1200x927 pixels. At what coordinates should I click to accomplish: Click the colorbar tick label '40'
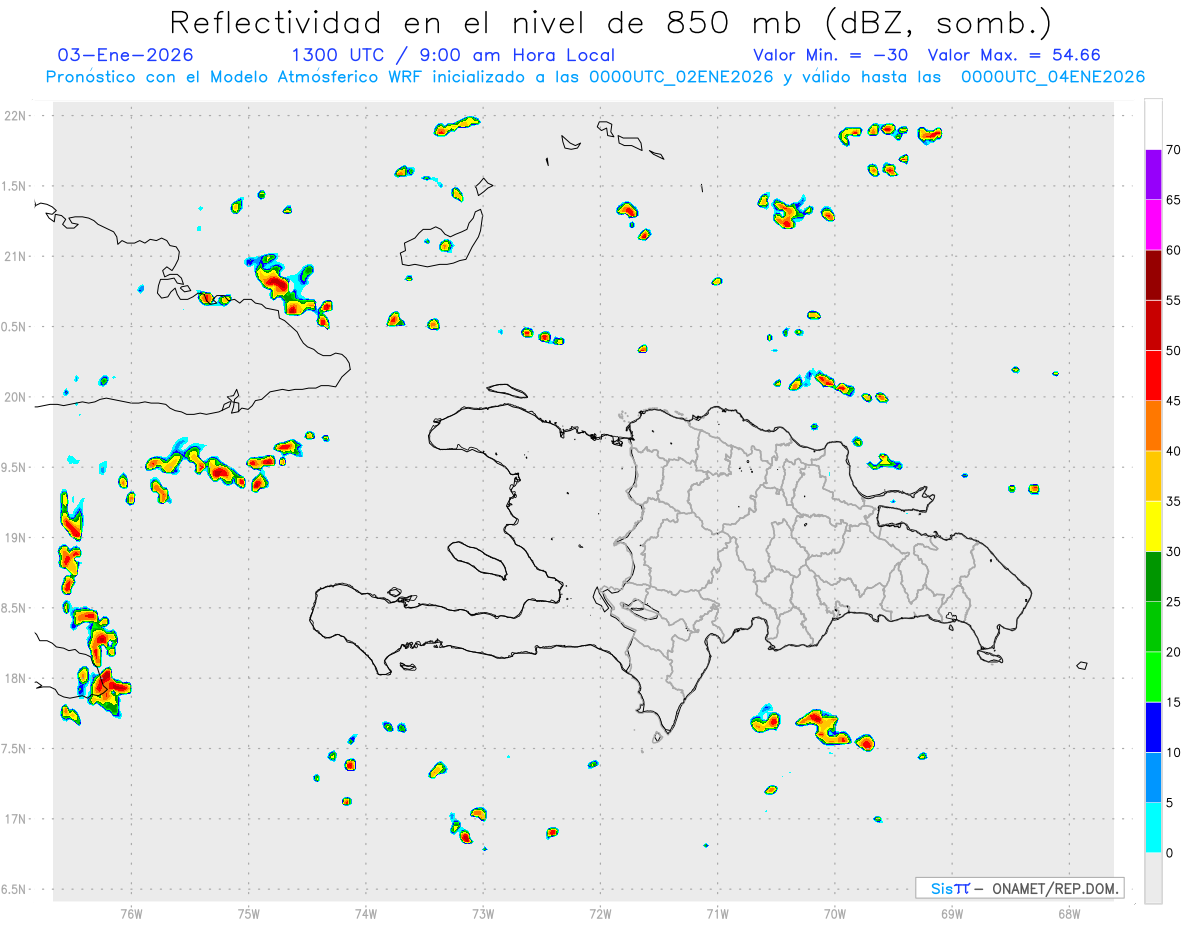point(1173,451)
